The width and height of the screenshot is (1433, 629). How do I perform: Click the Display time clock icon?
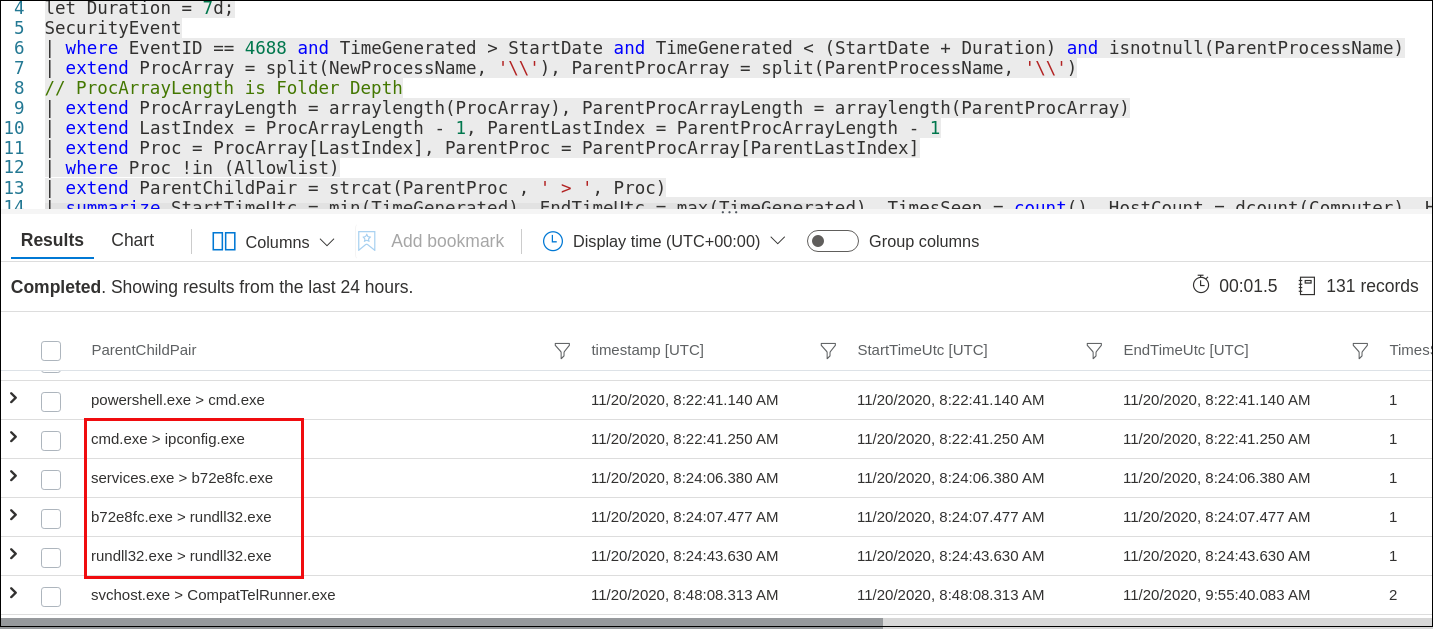tap(552, 242)
